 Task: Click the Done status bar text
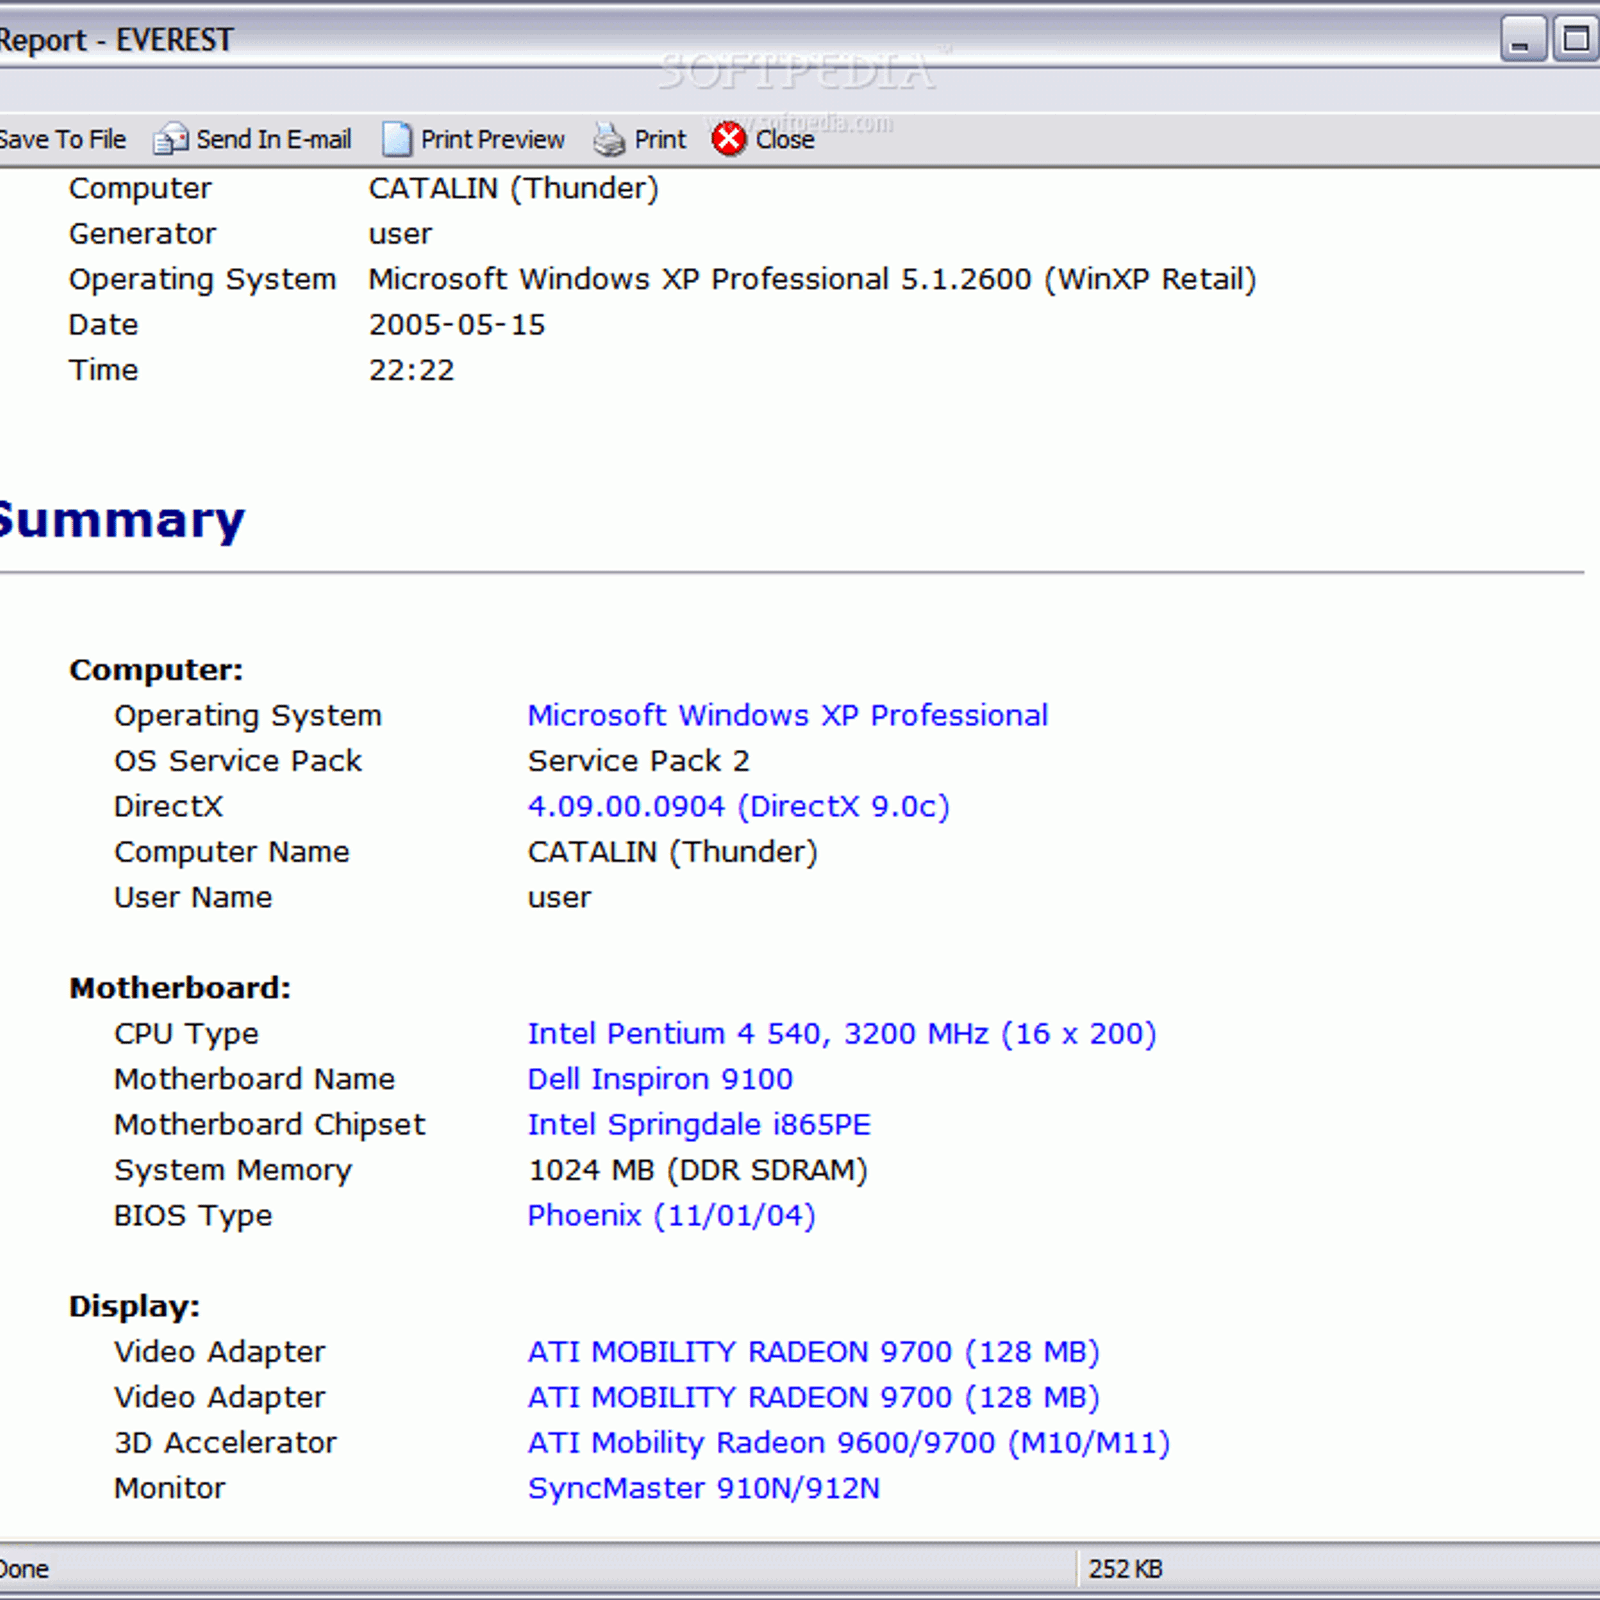(x=23, y=1569)
